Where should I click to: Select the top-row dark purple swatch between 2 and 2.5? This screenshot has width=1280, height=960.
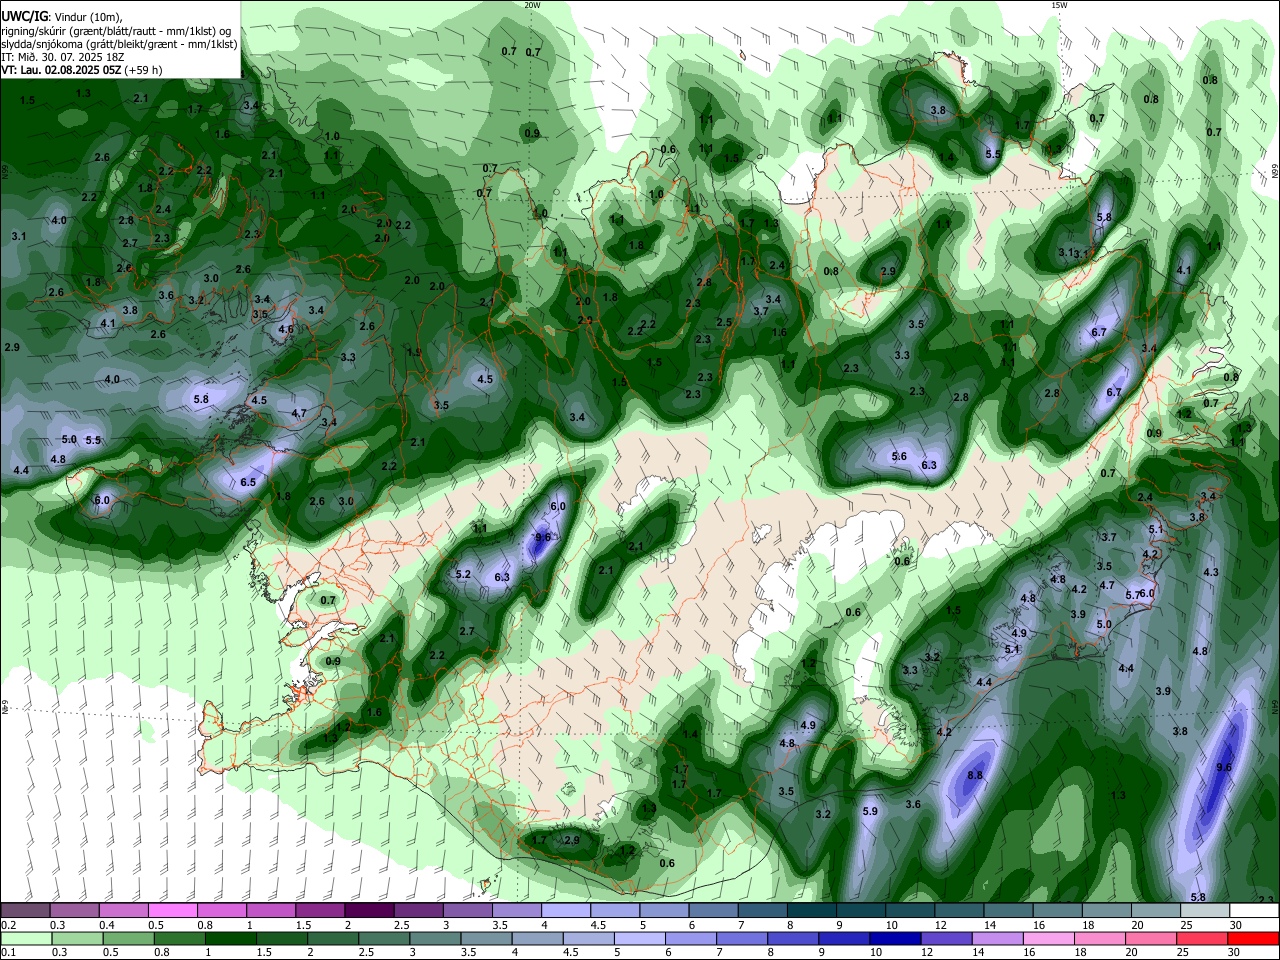[x=369, y=911]
